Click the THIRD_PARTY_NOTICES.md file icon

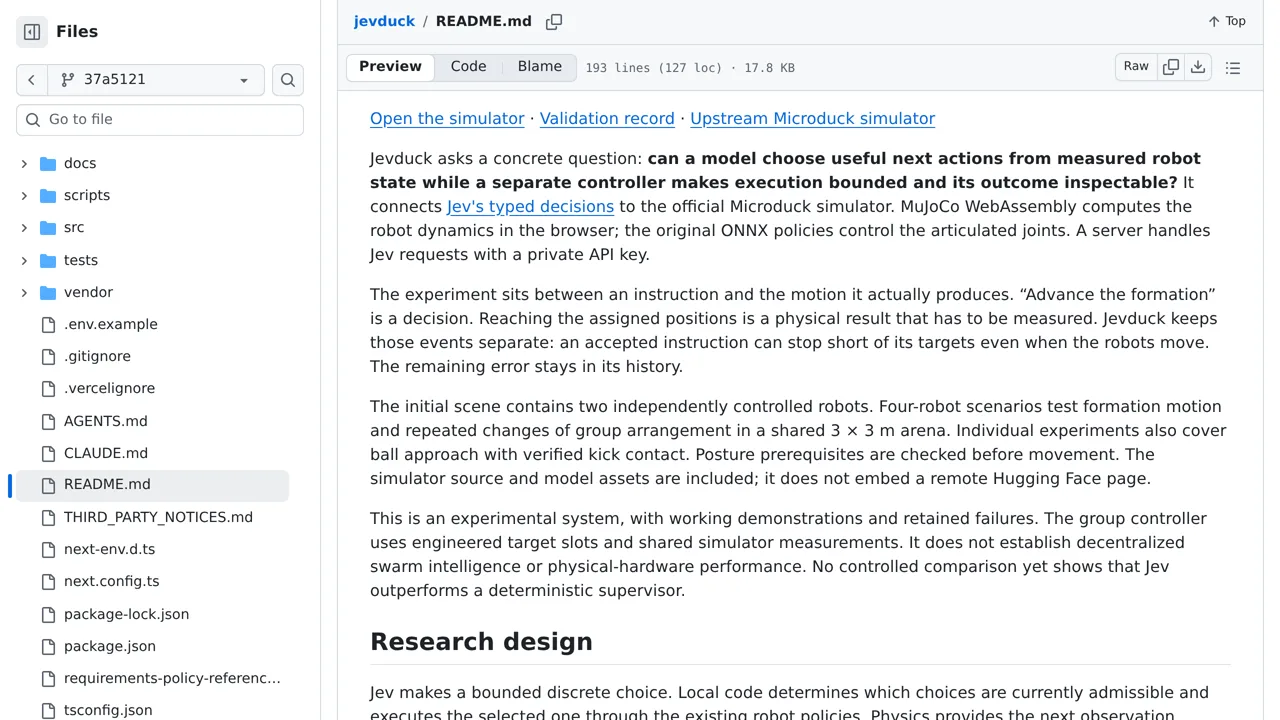[x=48, y=518]
